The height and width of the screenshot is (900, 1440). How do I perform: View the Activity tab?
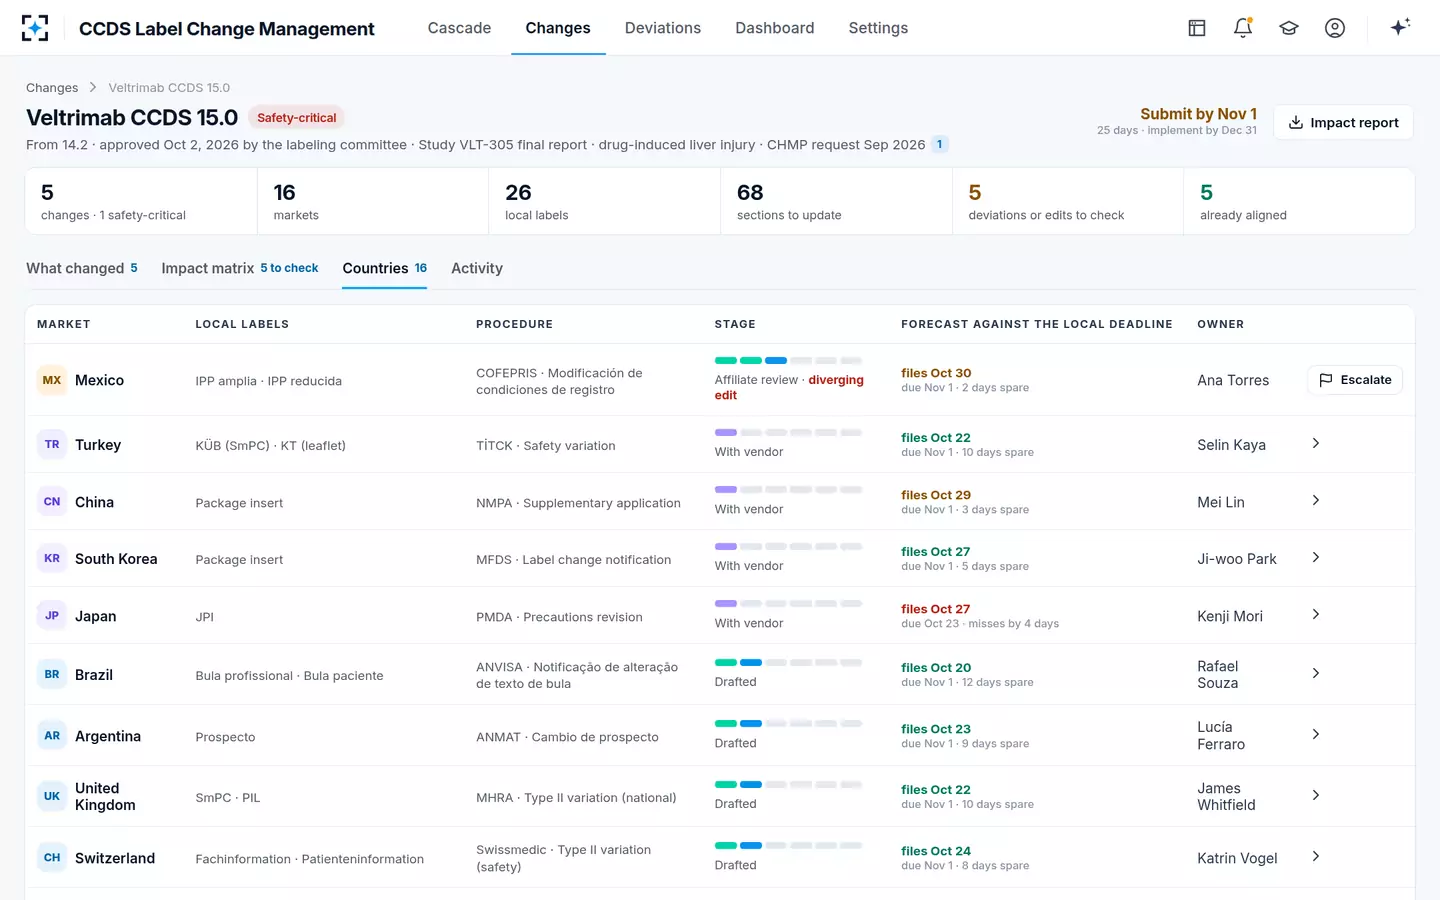tap(477, 268)
